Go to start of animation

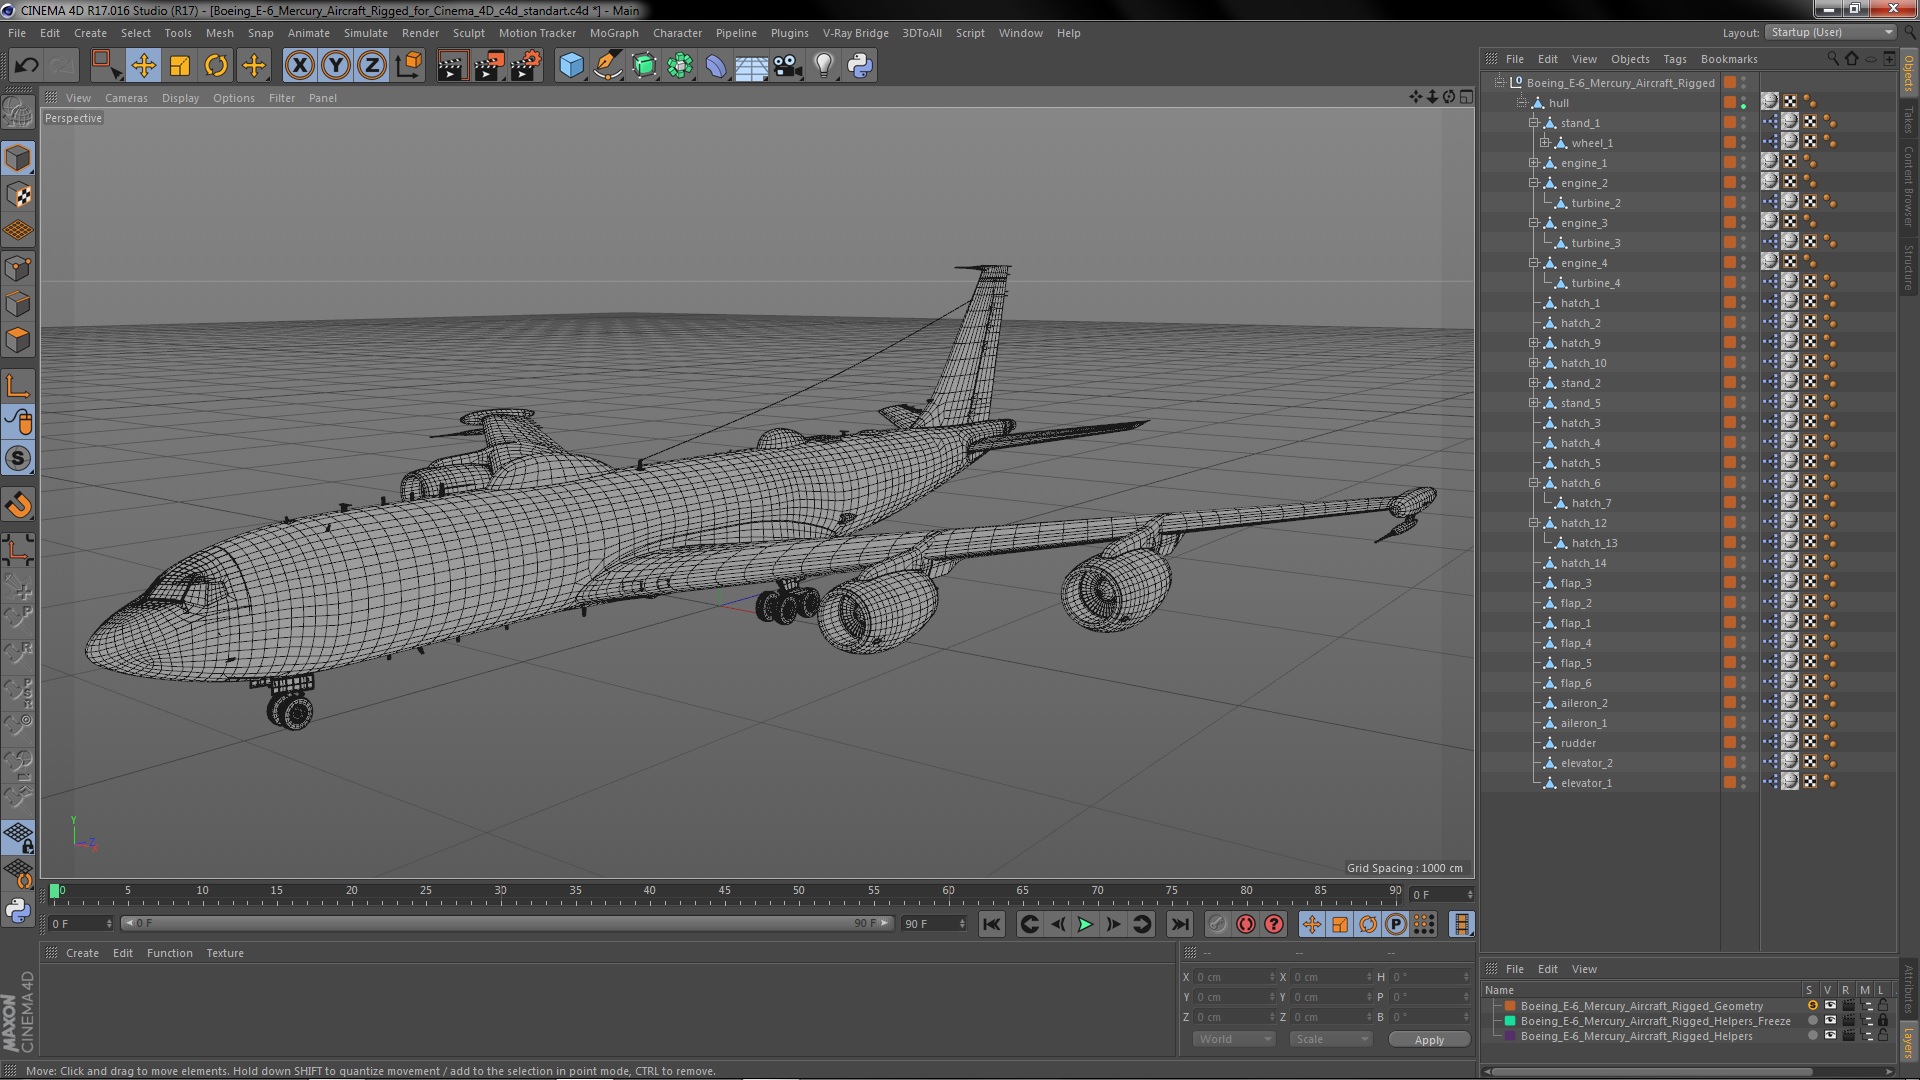point(991,925)
